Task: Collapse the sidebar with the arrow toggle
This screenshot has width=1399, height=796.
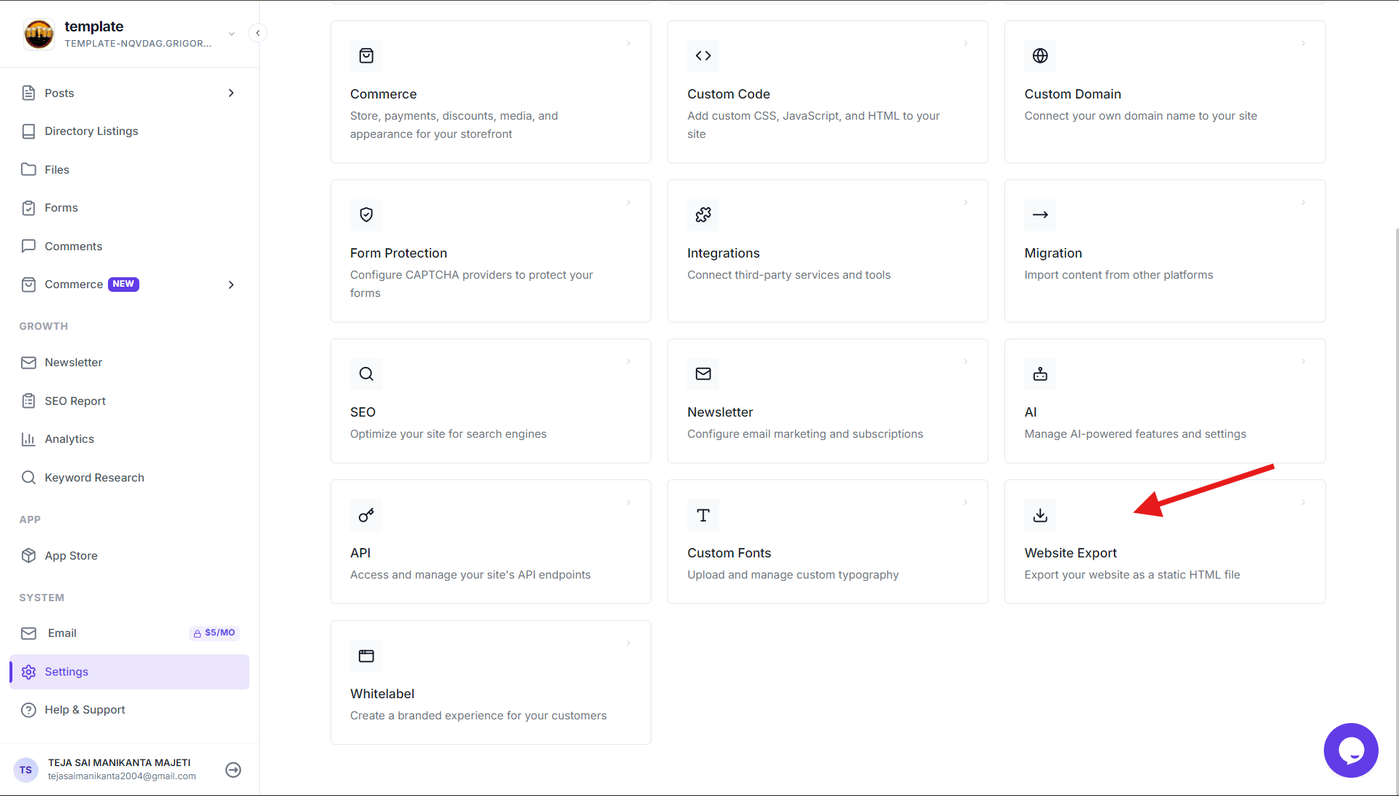Action: (258, 33)
